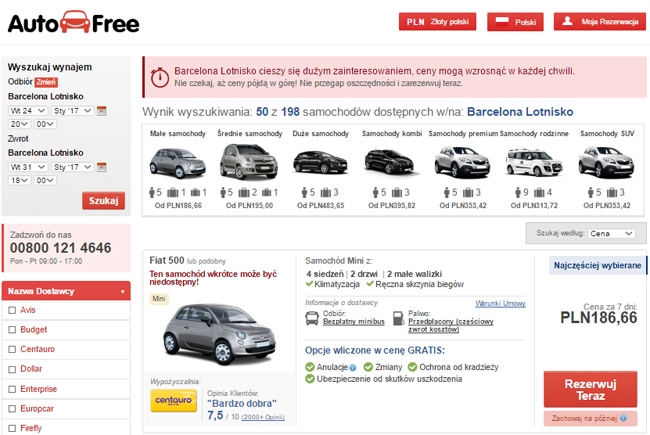650x435 pixels.
Task: Open return date calendar icon
Action: [102, 167]
